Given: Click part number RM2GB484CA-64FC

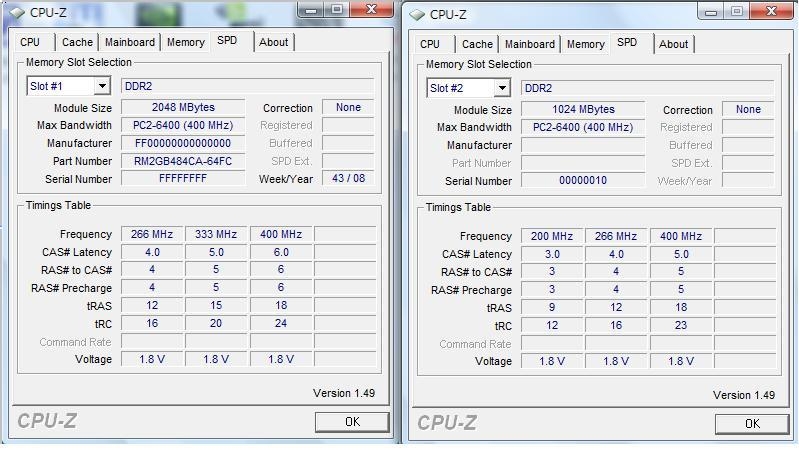Looking at the screenshot, I should 183,162.
